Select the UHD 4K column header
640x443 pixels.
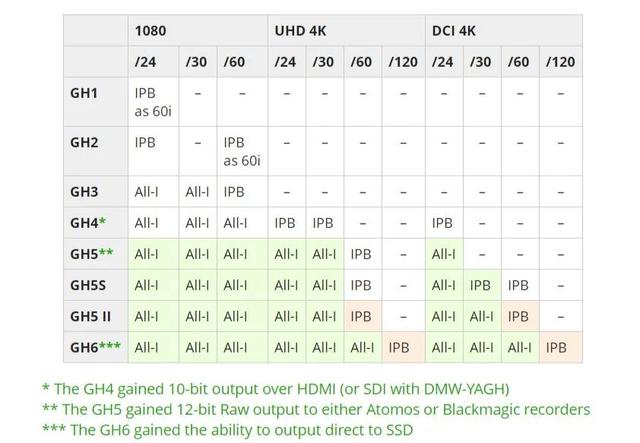(347, 31)
